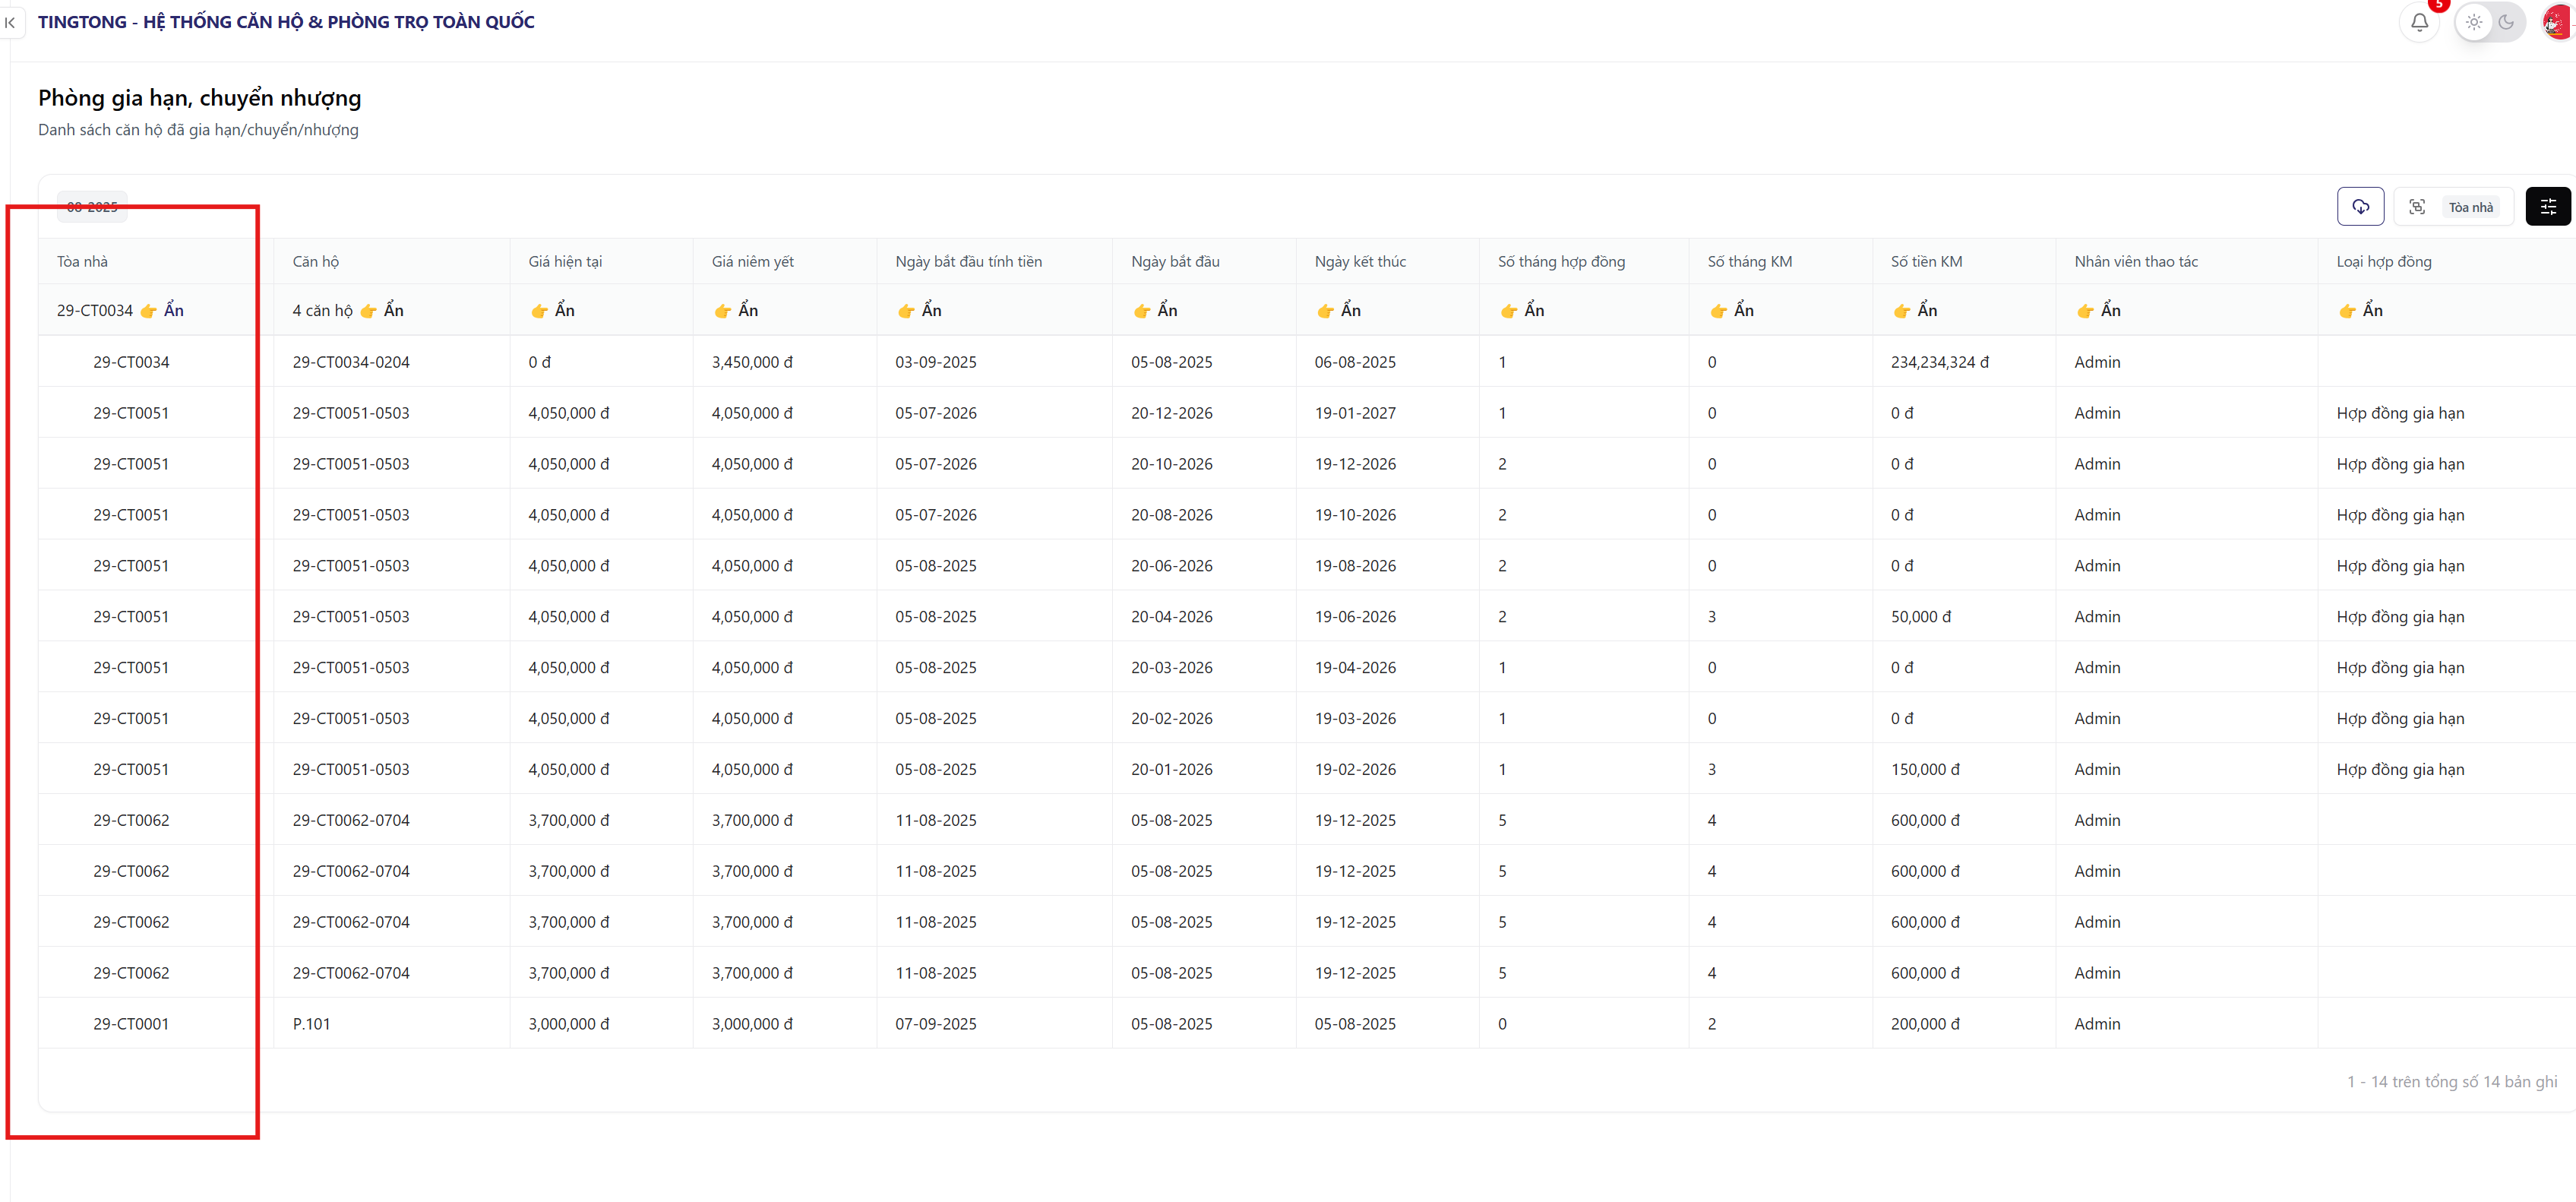Click the cloud download export icon

2360,207
